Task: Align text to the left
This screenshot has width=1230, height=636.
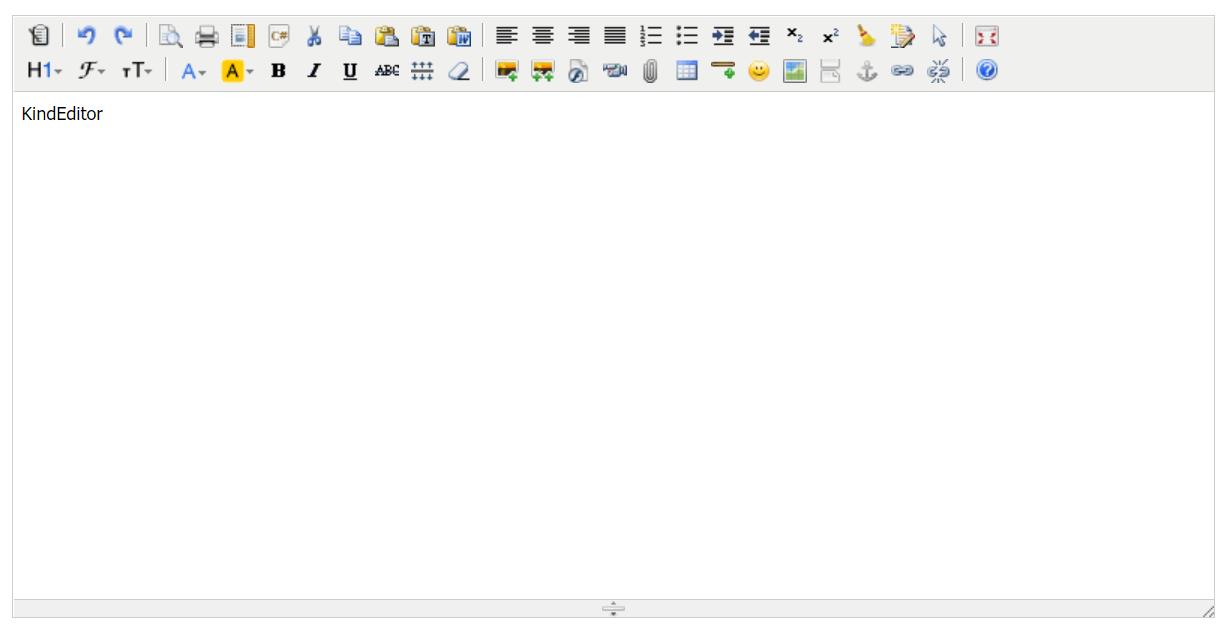Action: point(505,37)
